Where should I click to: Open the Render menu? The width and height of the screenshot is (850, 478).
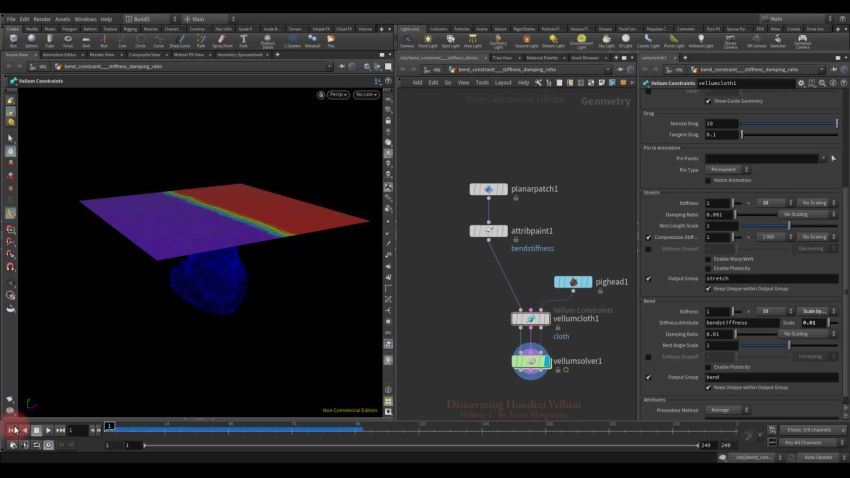42,19
